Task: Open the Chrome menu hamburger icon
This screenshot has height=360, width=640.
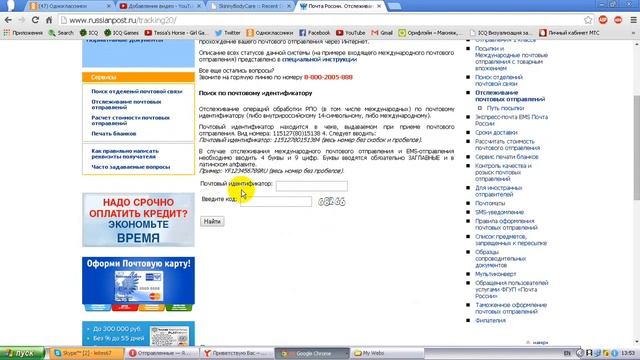Action: [x=633, y=20]
